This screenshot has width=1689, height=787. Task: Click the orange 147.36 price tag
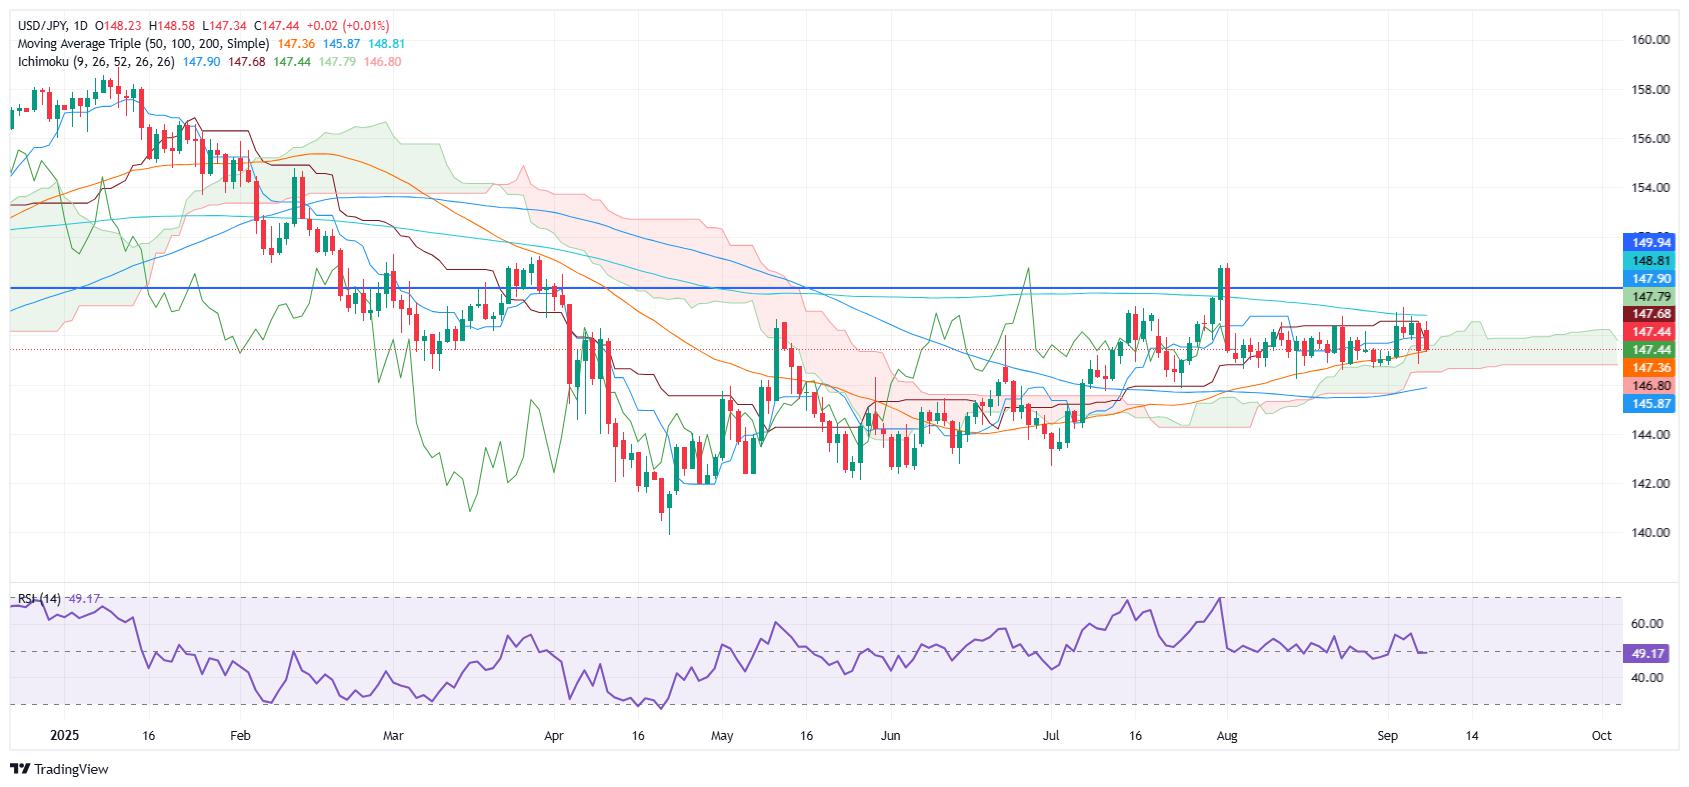coord(1651,368)
